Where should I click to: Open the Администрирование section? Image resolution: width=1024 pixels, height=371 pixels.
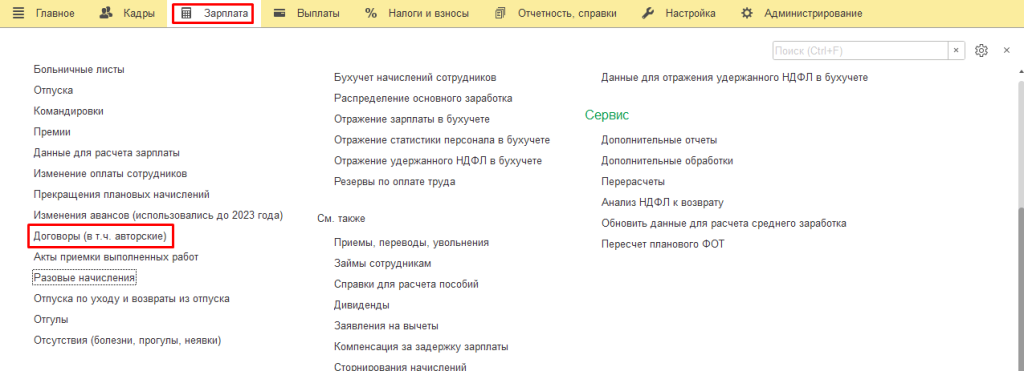[813, 13]
